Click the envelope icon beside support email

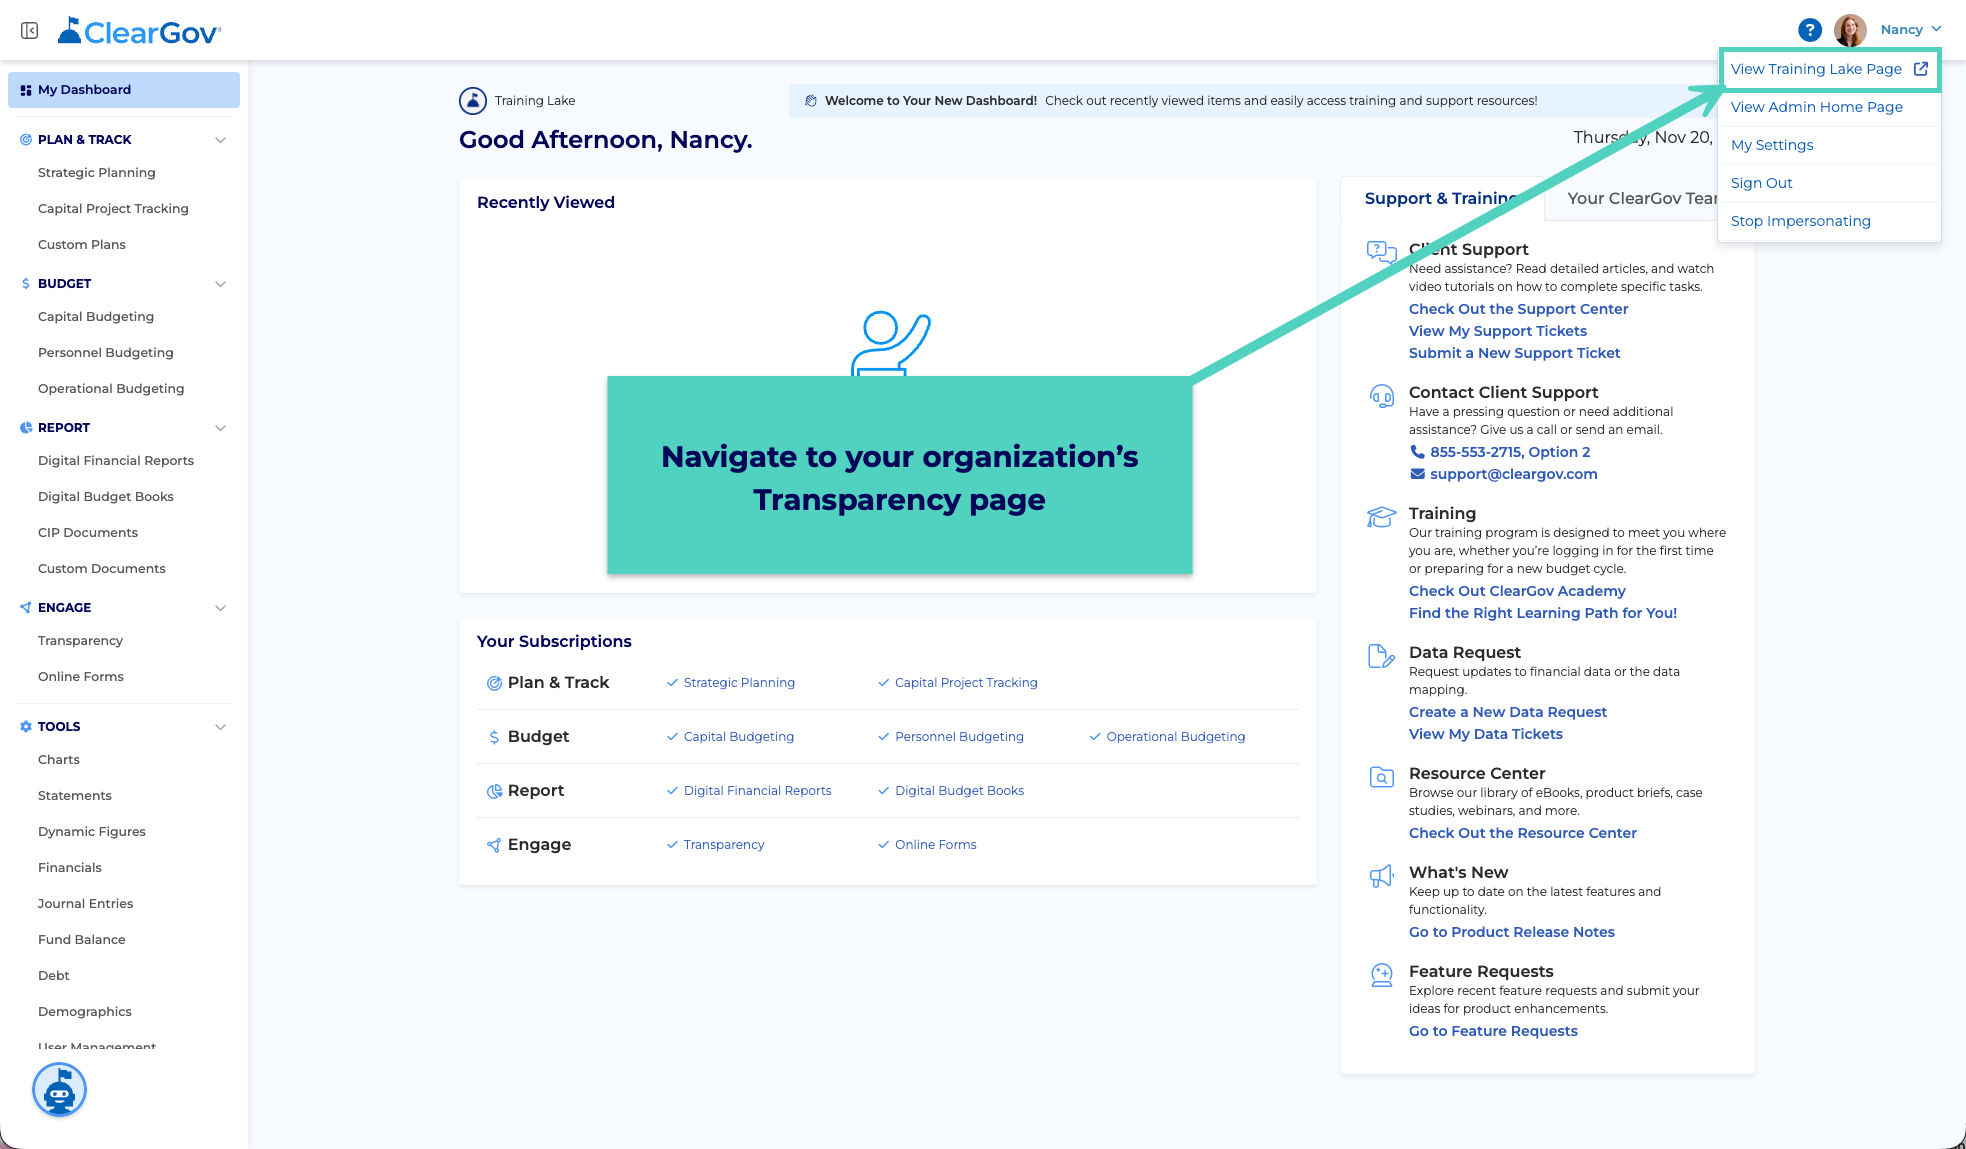(1417, 474)
